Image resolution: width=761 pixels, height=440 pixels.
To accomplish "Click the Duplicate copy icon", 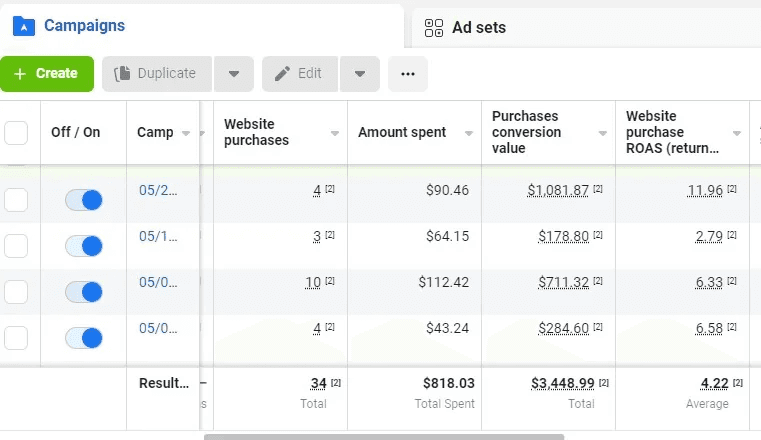I will pos(122,73).
